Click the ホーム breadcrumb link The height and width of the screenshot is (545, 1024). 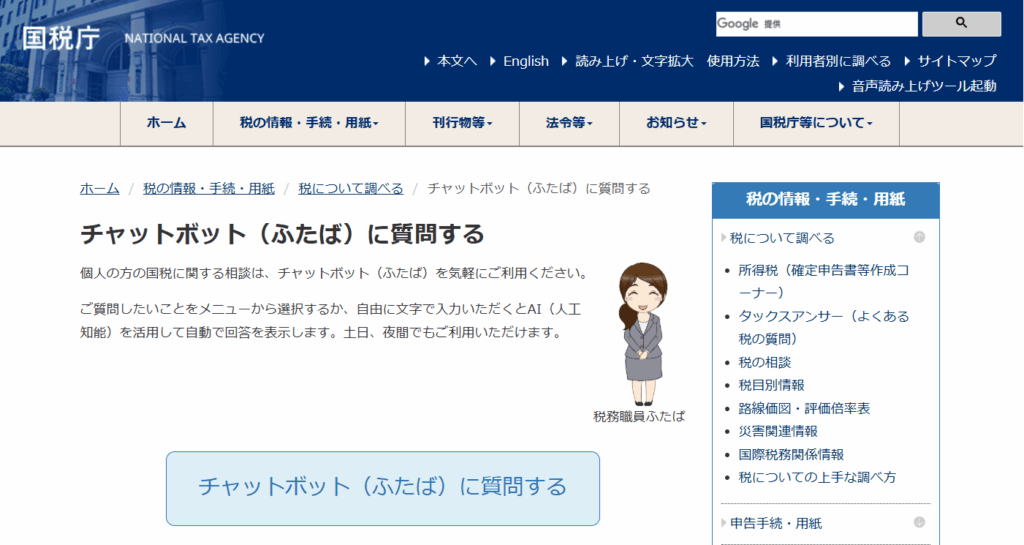point(99,188)
